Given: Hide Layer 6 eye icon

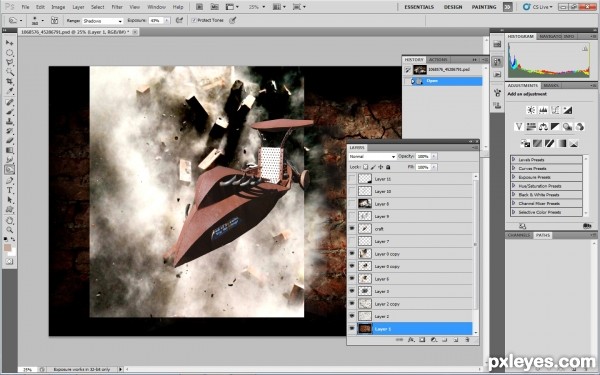Looking at the screenshot, I should click(x=352, y=279).
